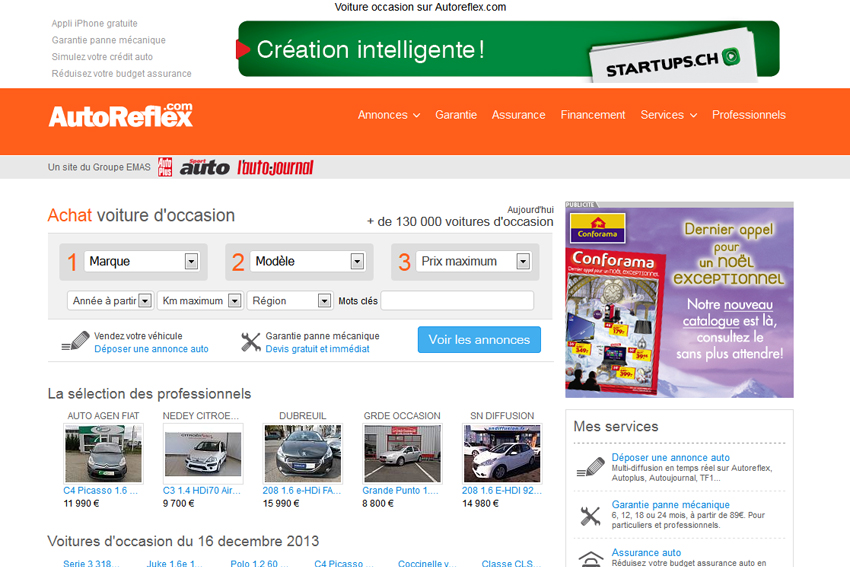This screenshot has height=567, width=850.
Task: Click the Conforama Noël advertisement
Action: pyautogui.click(x=679, y=300)
